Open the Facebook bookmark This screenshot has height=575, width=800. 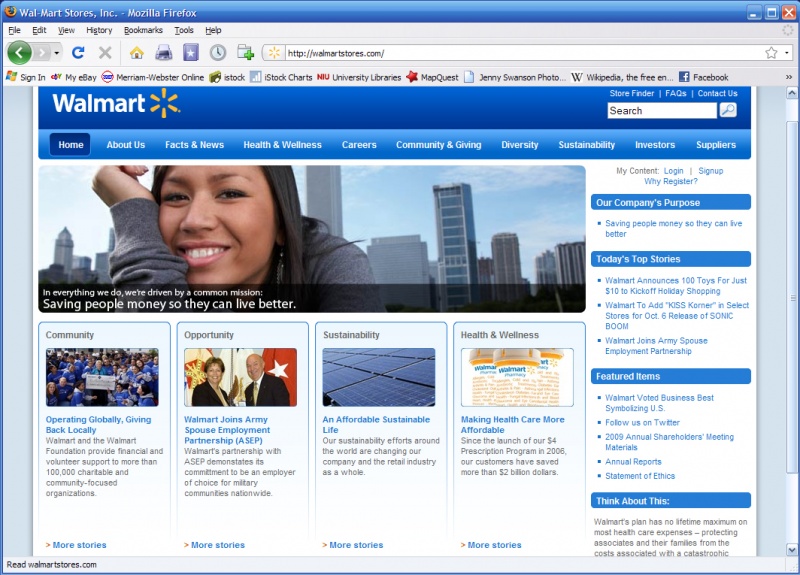704,77
